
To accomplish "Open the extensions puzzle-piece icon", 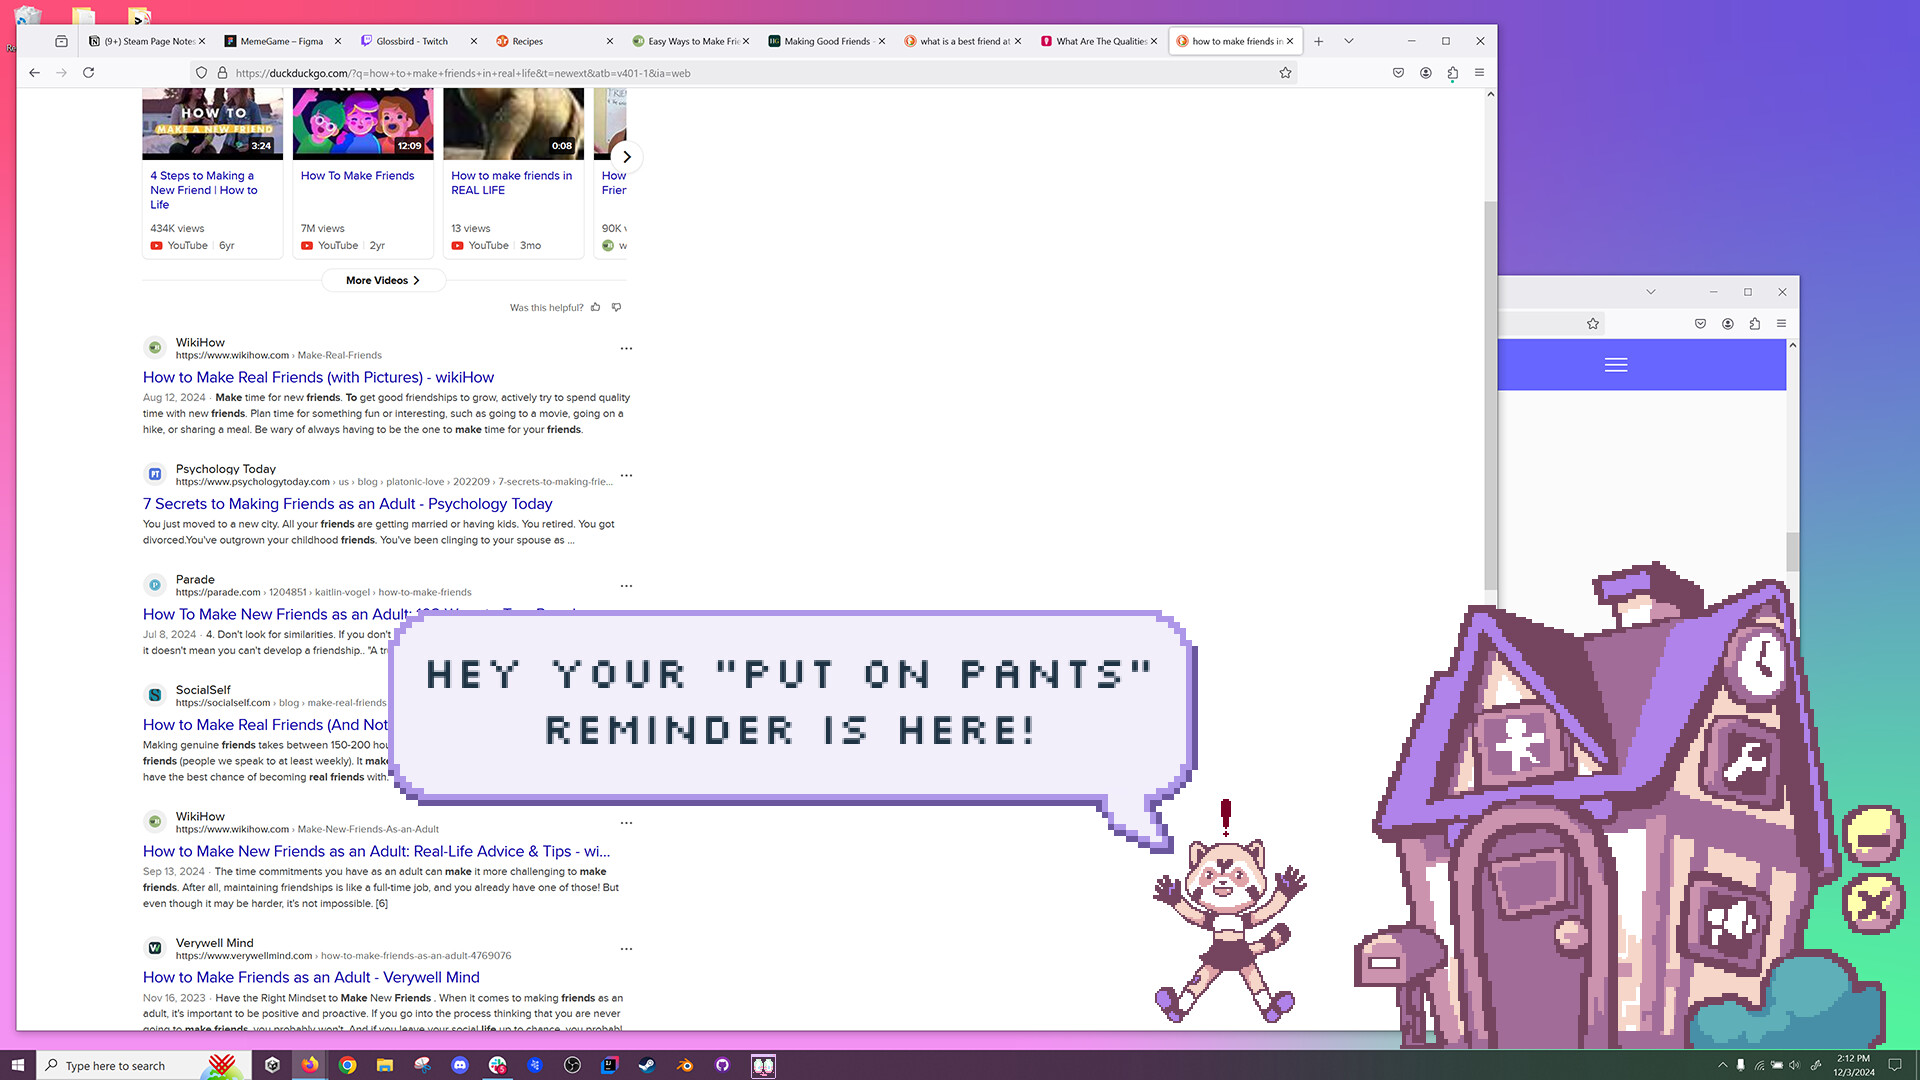I will [x=1452, y=72].
